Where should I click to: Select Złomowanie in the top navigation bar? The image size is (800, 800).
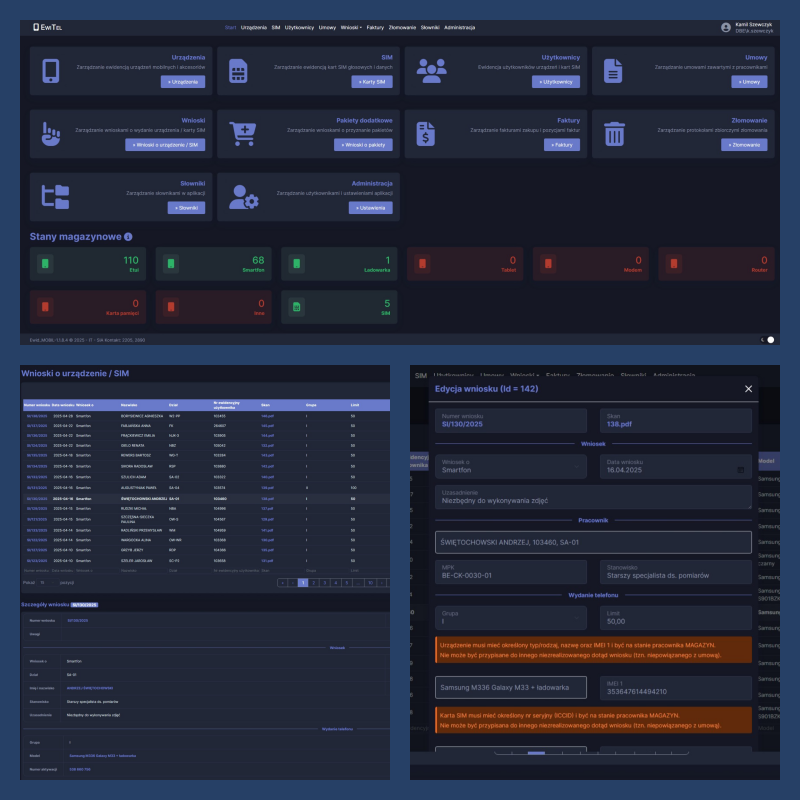[402, 28]
